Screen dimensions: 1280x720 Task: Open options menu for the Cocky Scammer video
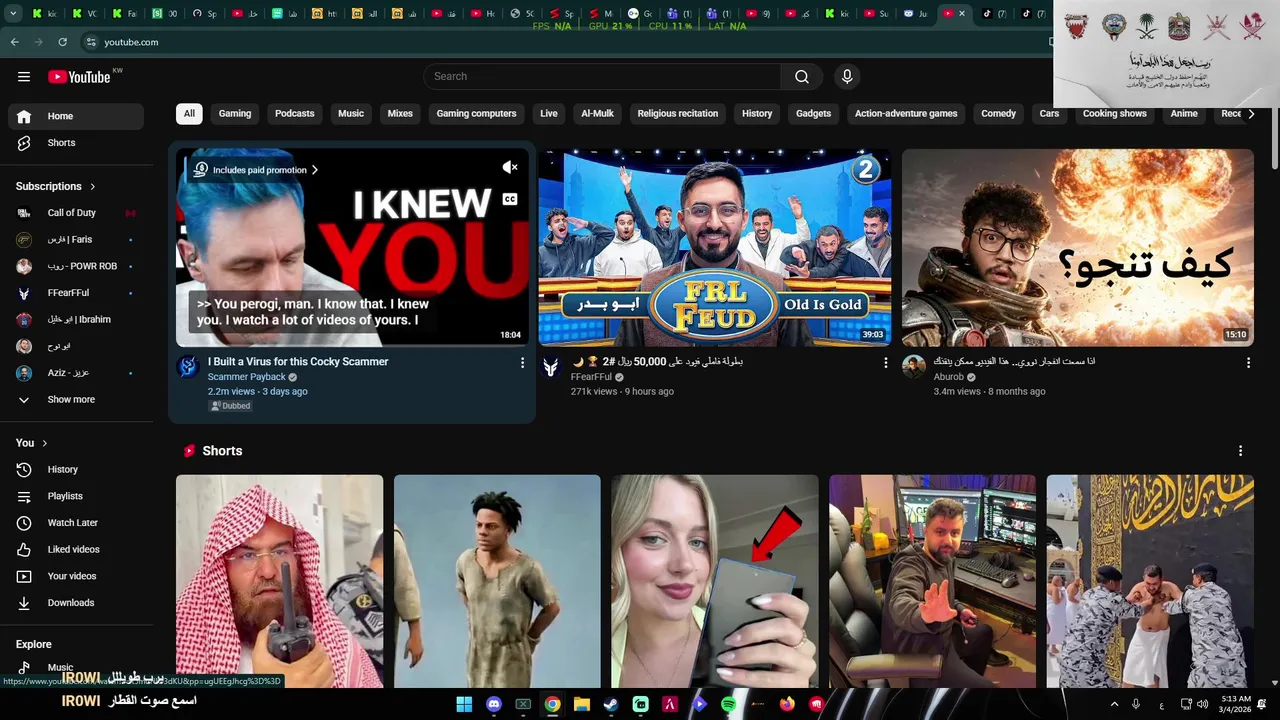[x=522, y=363]
